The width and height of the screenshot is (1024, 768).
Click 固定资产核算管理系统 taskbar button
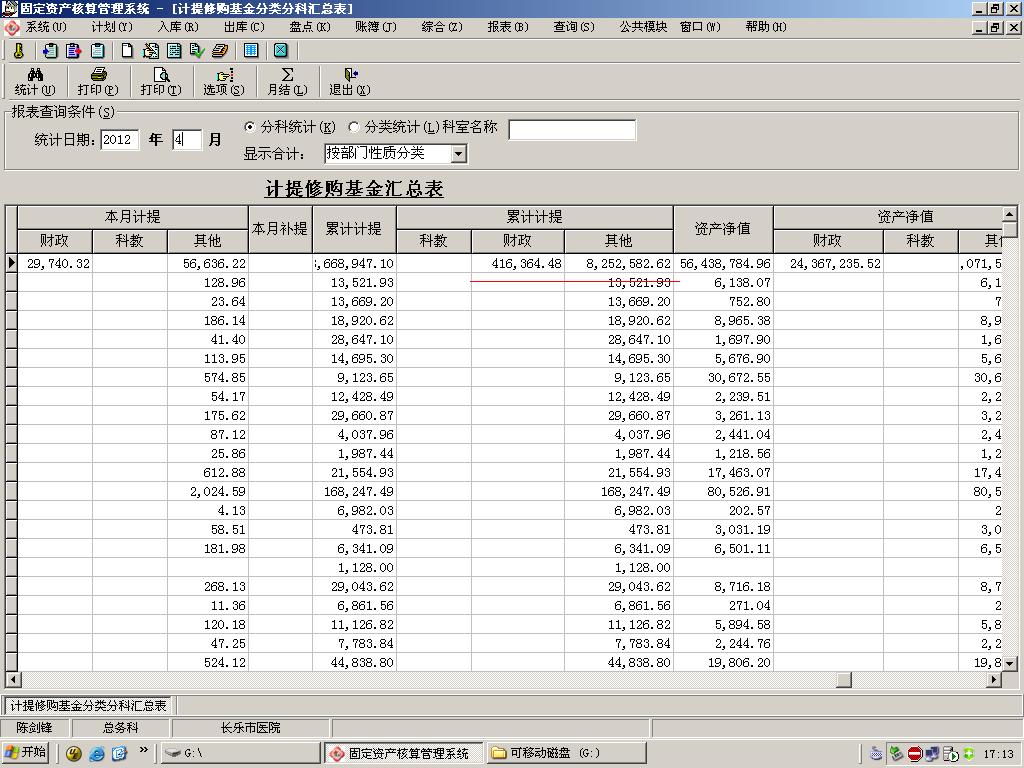(404, 753)
